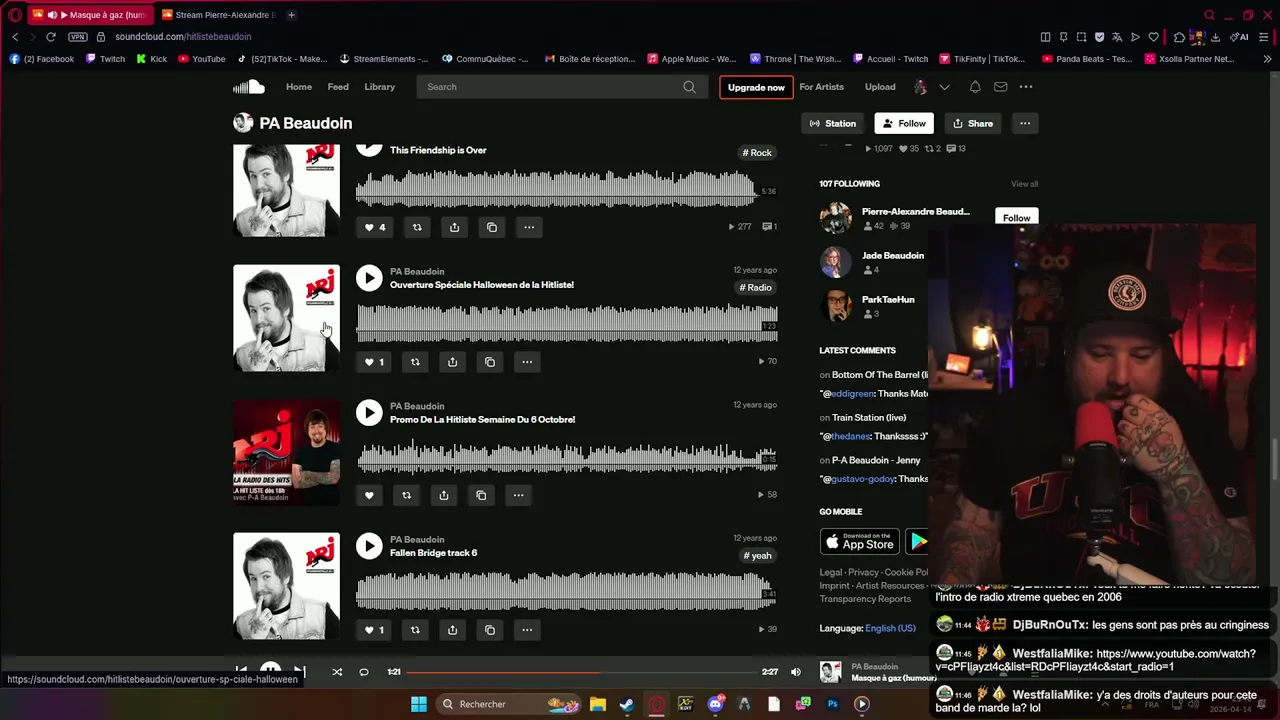The image size is (1280, 720).
Task: Click the search magnifier icon
Action: coord(689,87)
